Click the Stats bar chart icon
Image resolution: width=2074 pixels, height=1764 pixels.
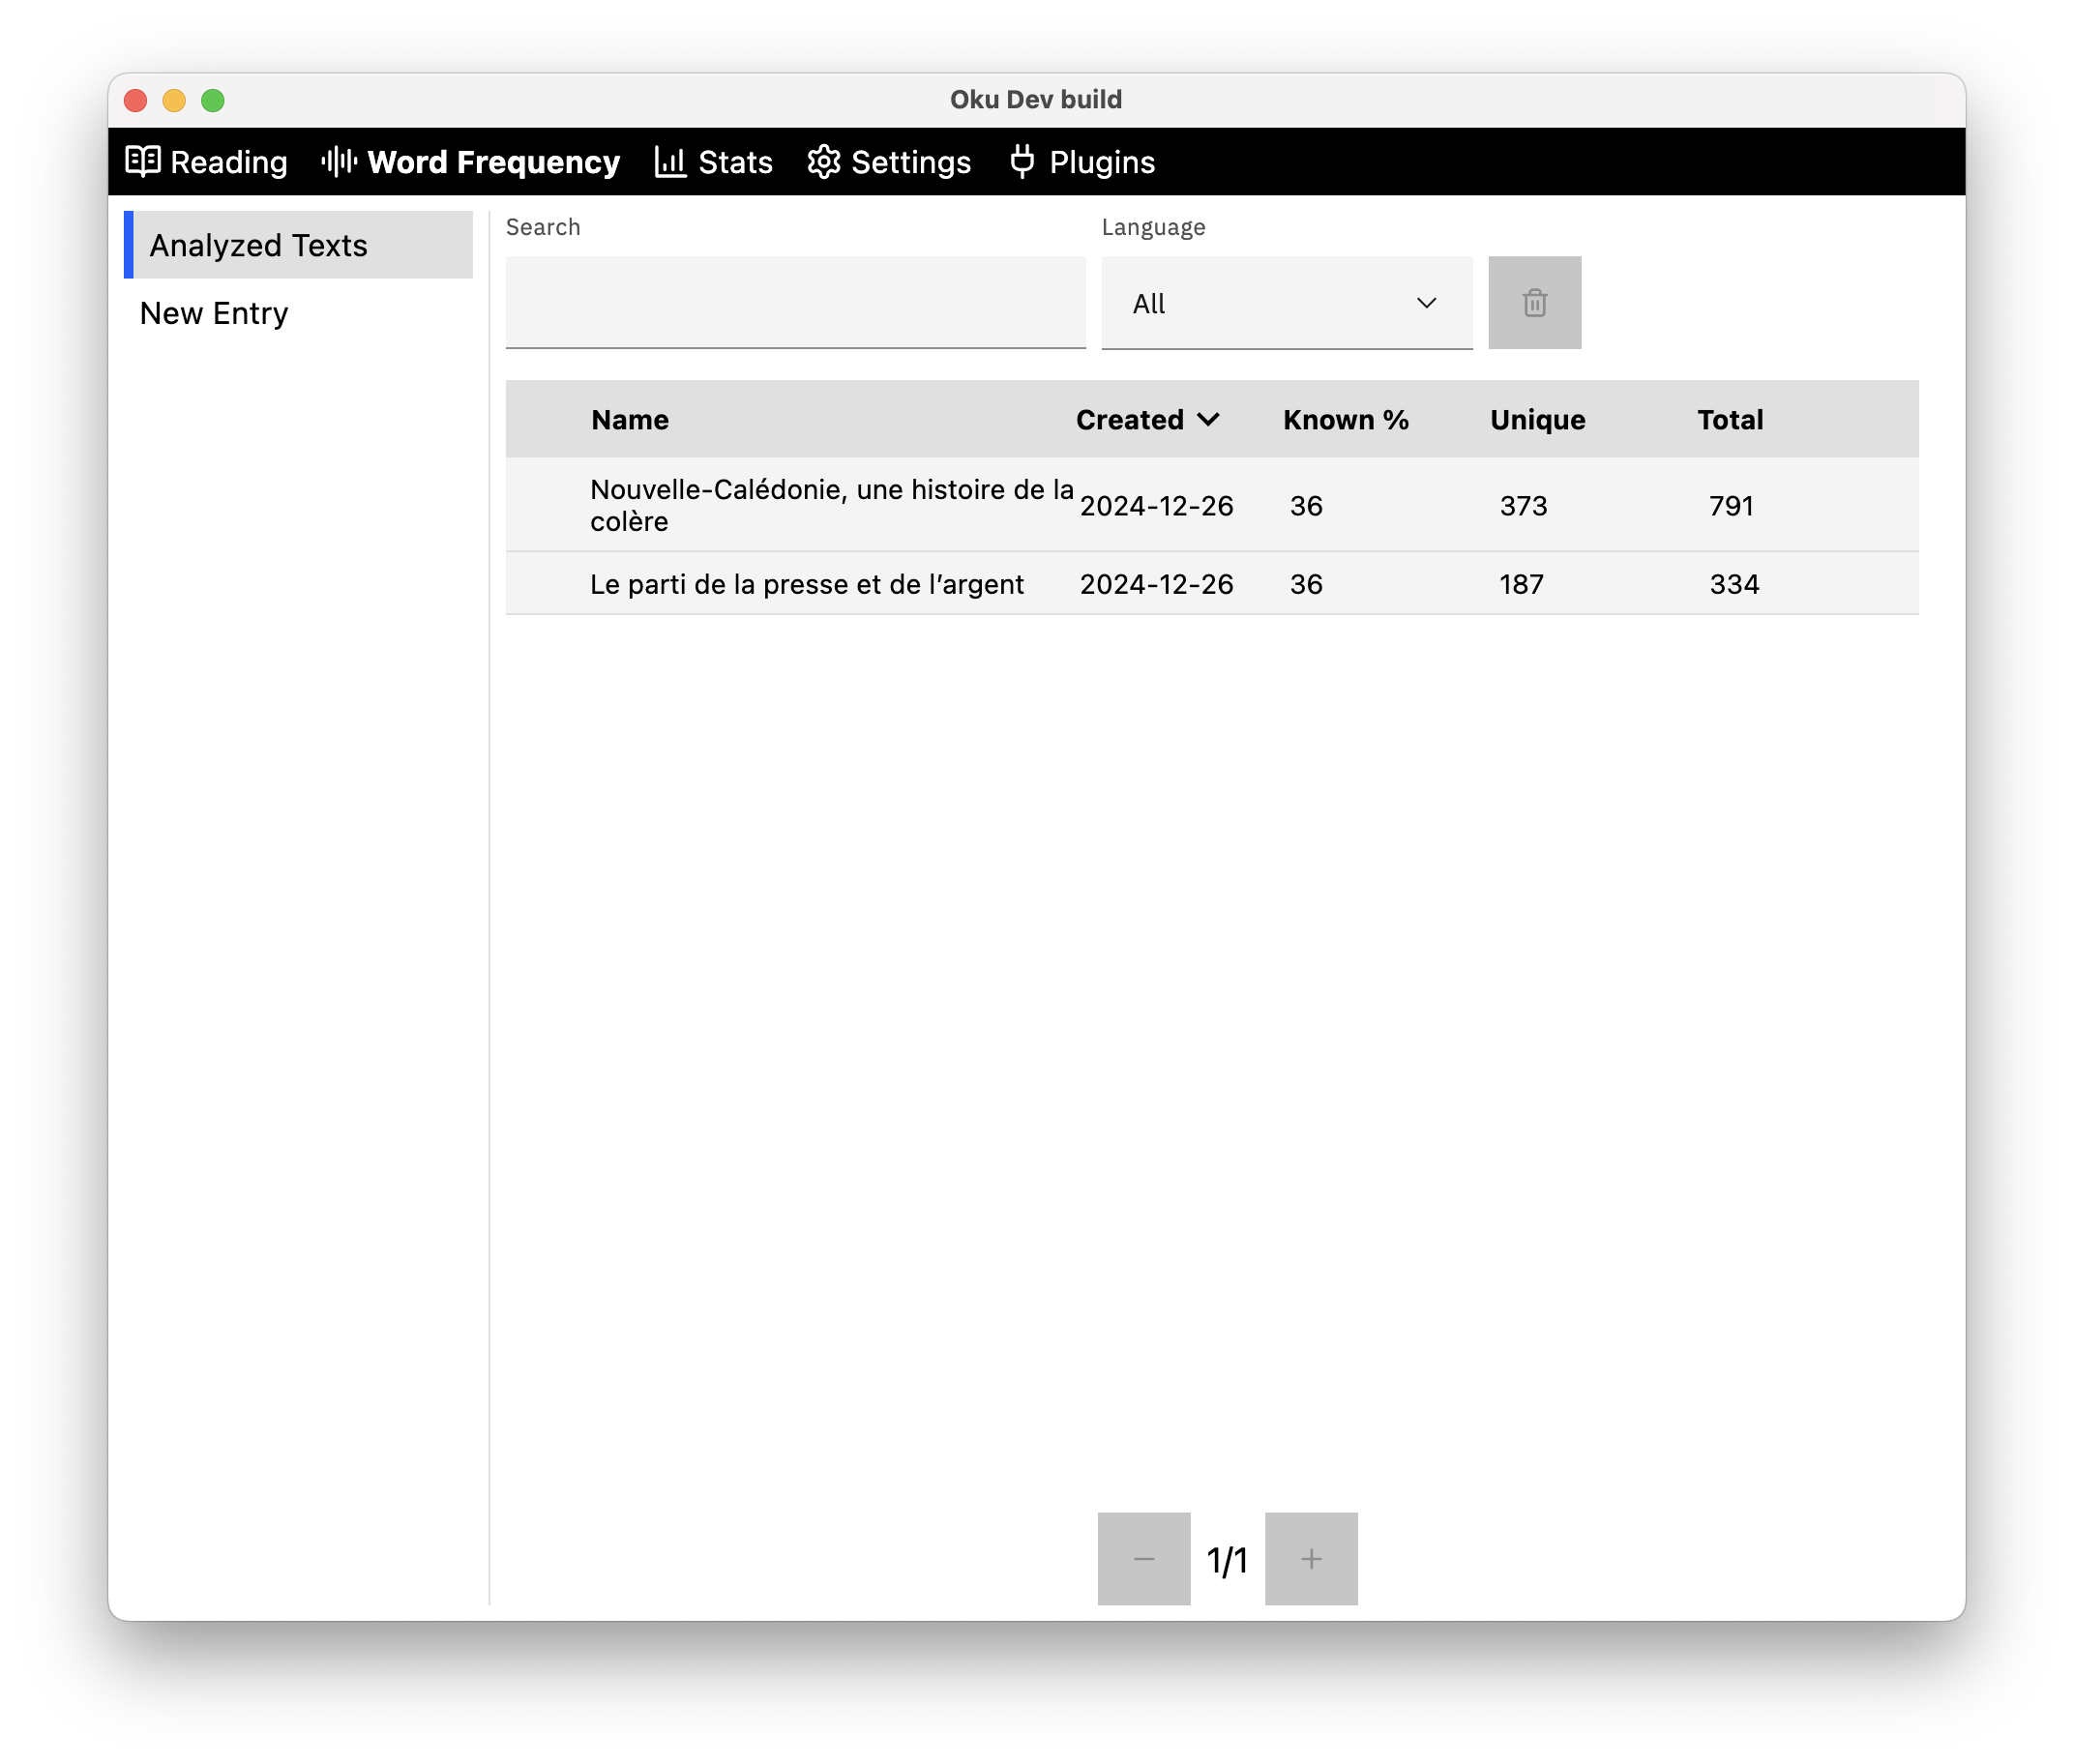point(669,161)
